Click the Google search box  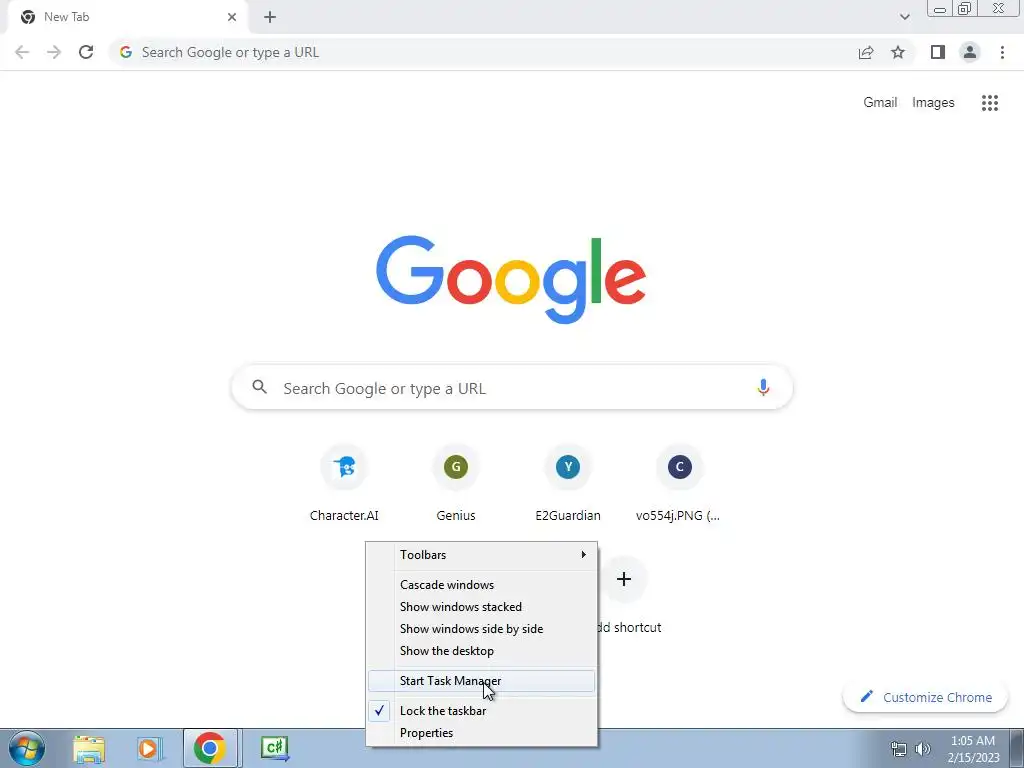512,387
